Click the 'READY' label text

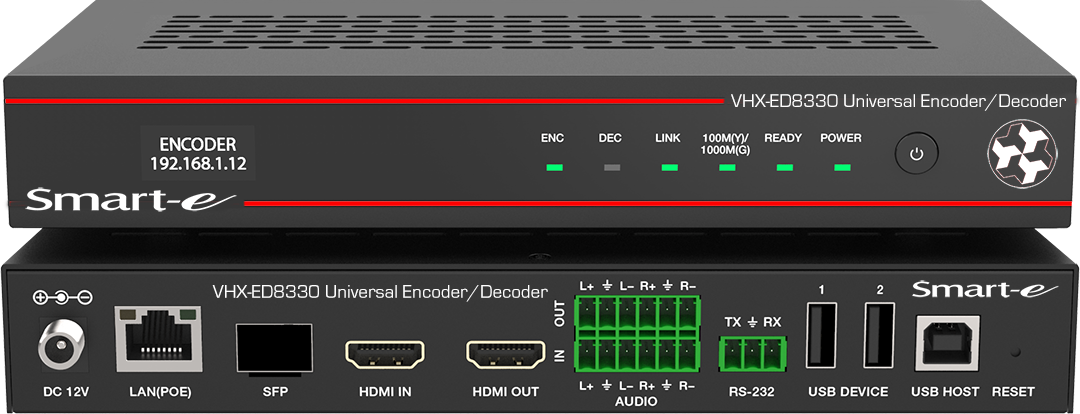tap(783, 138)
